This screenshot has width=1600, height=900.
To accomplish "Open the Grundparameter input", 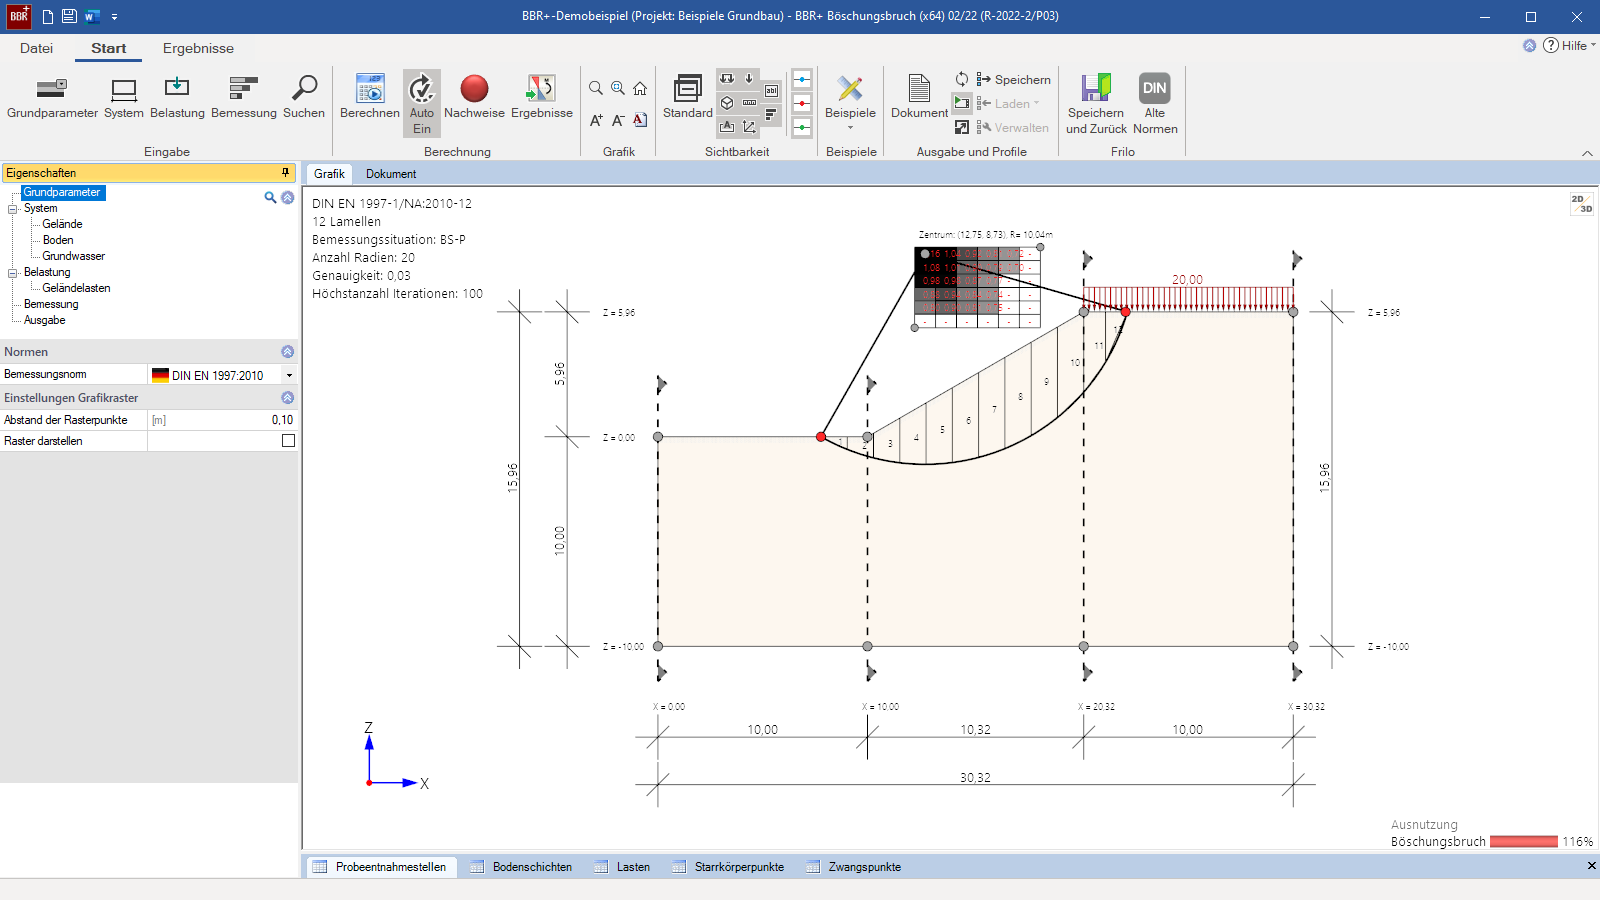I will click(x=52, y=98).
